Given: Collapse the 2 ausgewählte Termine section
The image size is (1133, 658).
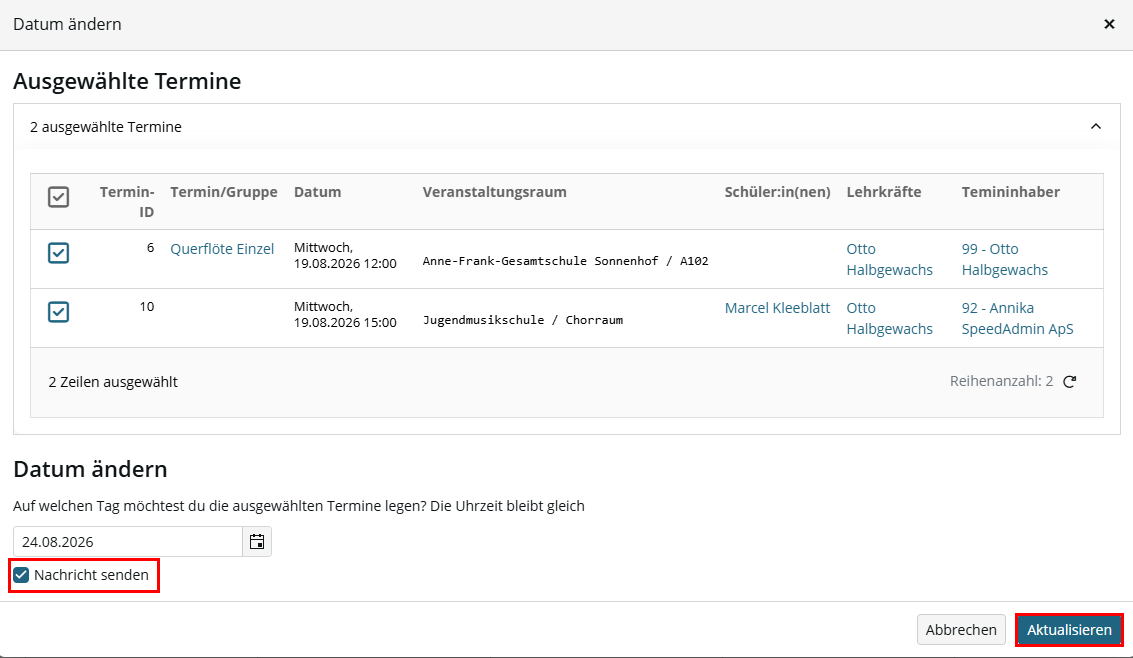Looking at the screenshot, I should (1095, 126).
